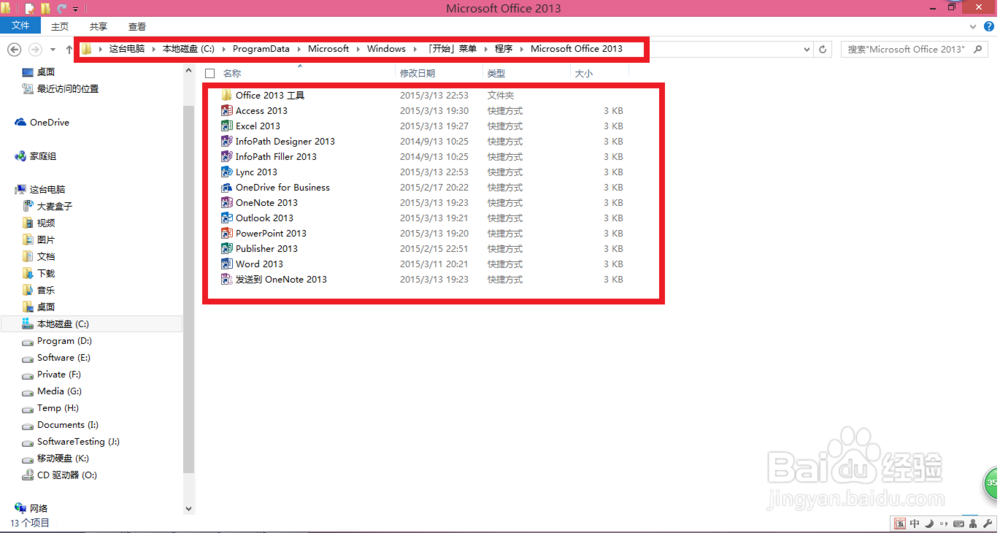
Task: Select Documents (I:) drive in tree
Action: (68, 425)
